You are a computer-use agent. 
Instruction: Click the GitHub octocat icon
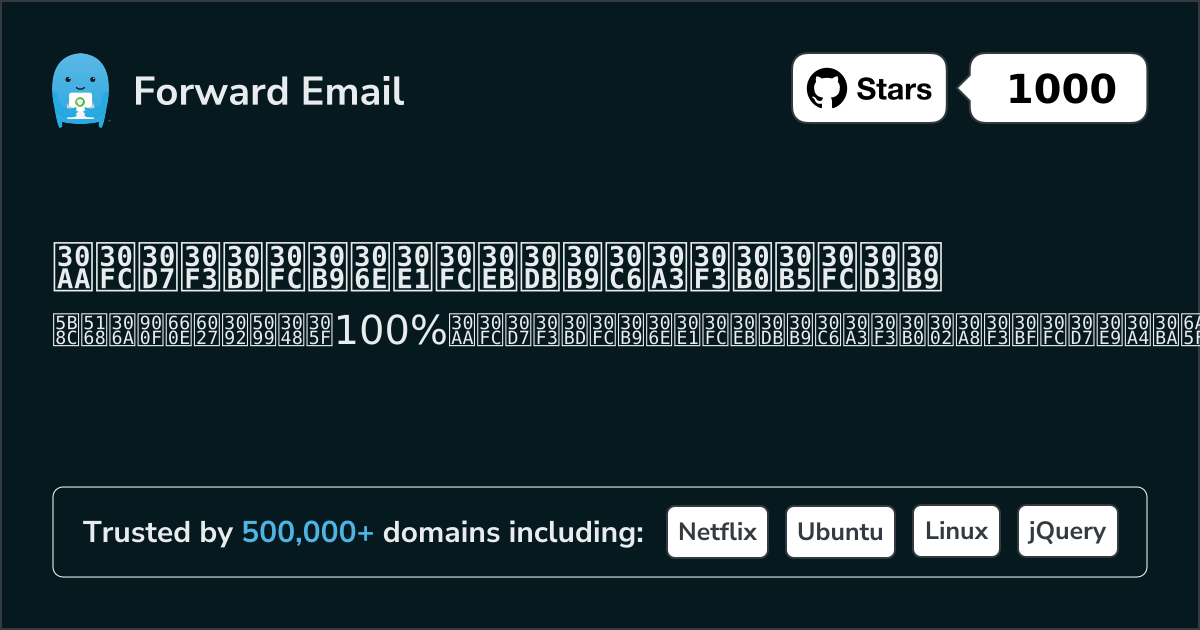click(x=826, y=89)
